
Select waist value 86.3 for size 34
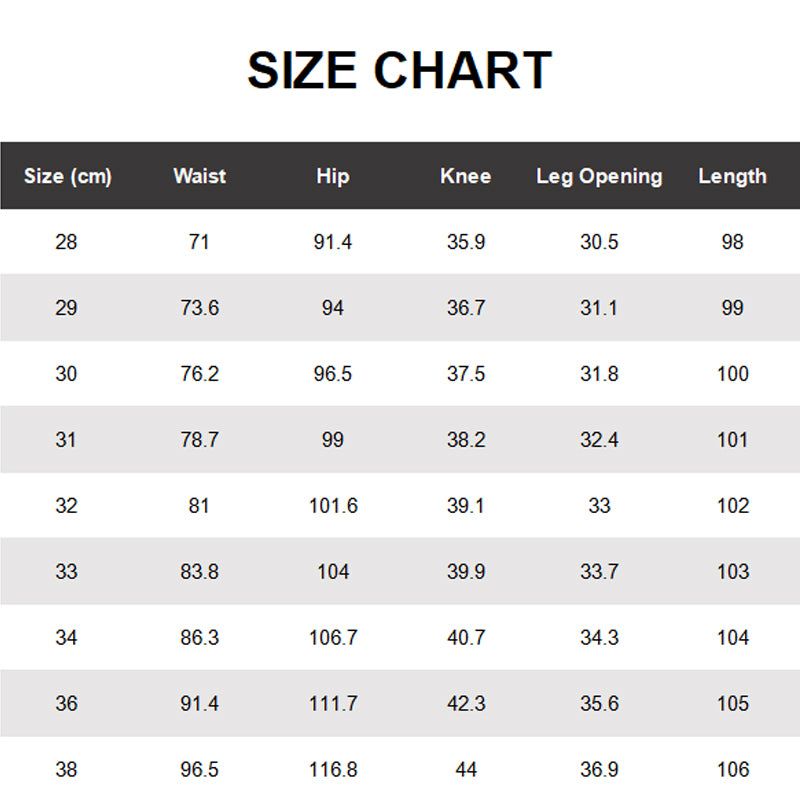pos(199,638)
